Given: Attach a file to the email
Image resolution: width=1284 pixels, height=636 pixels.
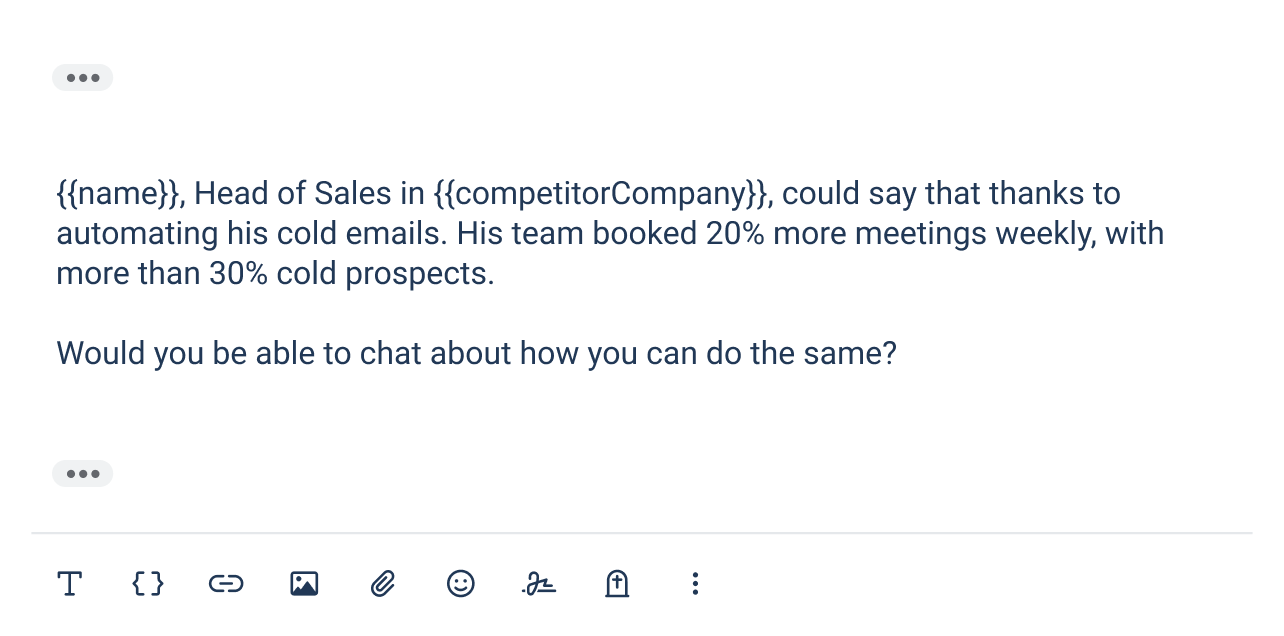Looking at the screenshot, I should 383,584.
